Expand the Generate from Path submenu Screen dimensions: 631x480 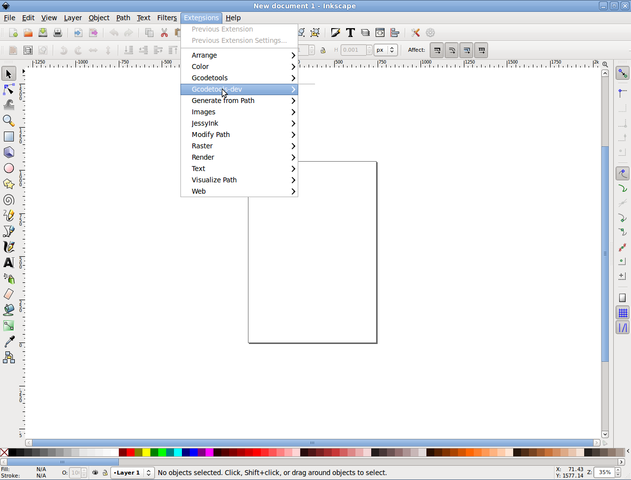[239, 101]
